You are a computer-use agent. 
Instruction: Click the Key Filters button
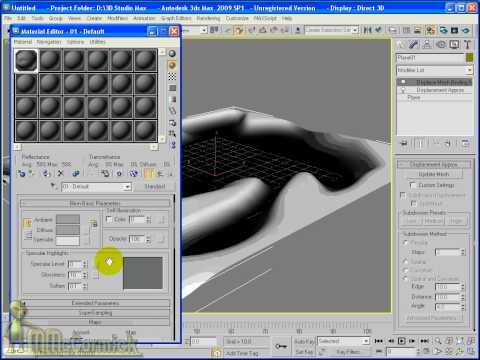348,352
